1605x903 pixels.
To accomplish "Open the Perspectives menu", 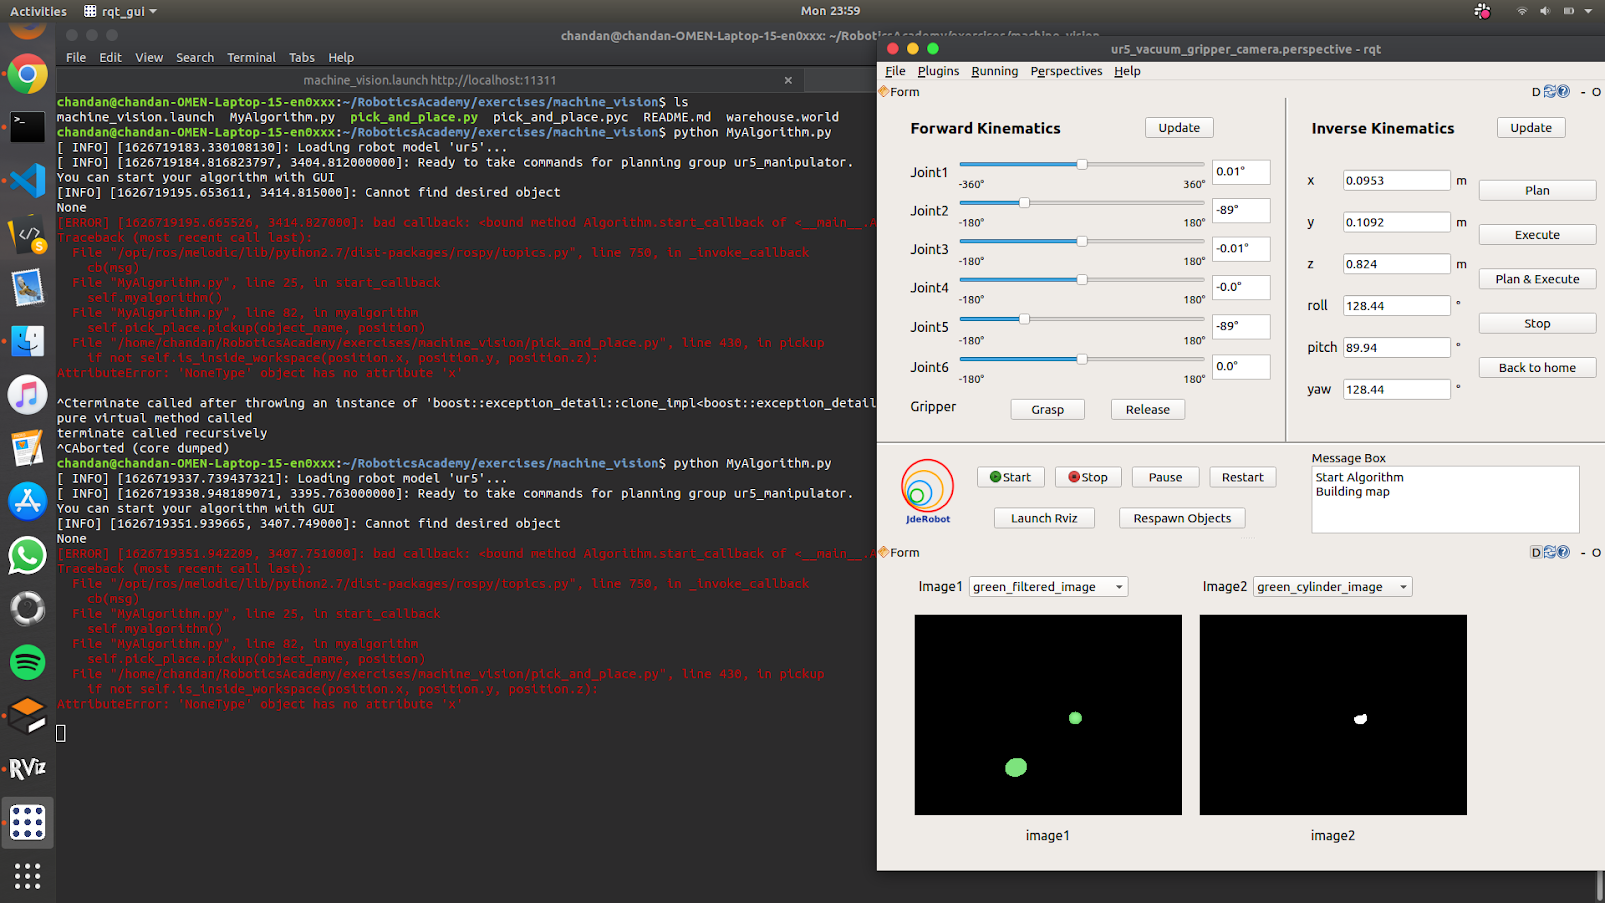I will click(1066, 71).
